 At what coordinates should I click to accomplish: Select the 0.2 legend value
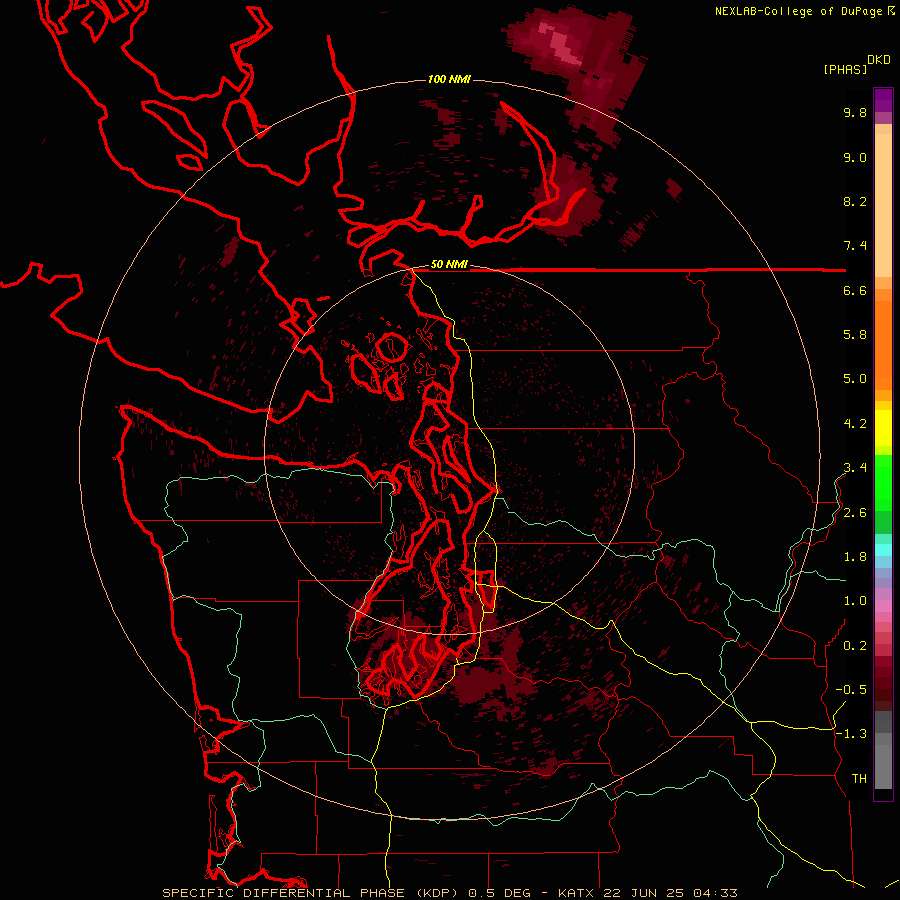(x=855, y=646)
